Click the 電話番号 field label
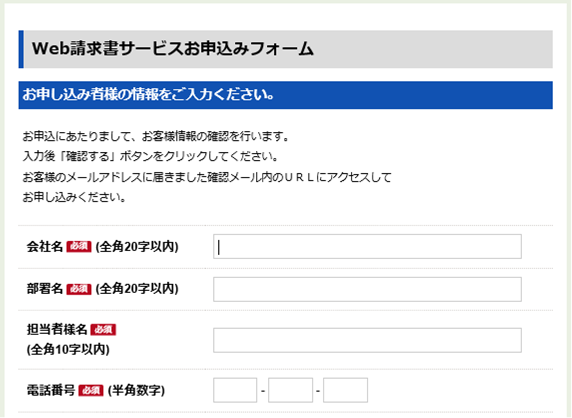This screenshot has height=418, width=572. pos(51,390)
